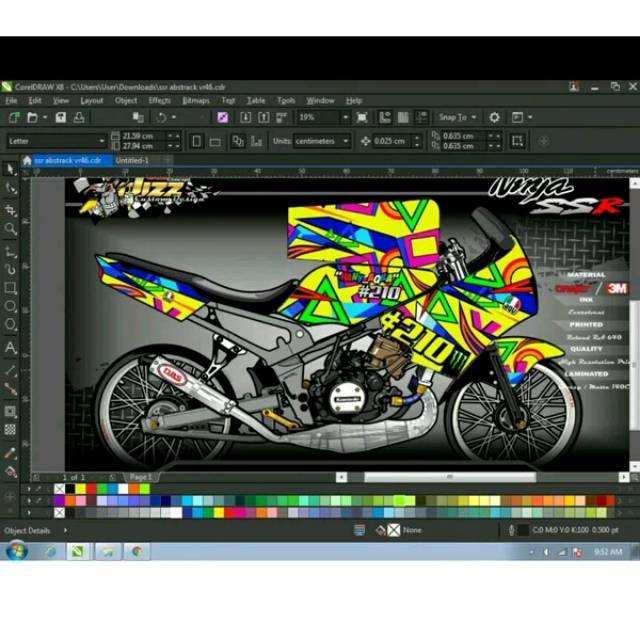Open the 19% zoom level dropdown
This screenshot has width=640, height=640.
[x=345, y=118]
